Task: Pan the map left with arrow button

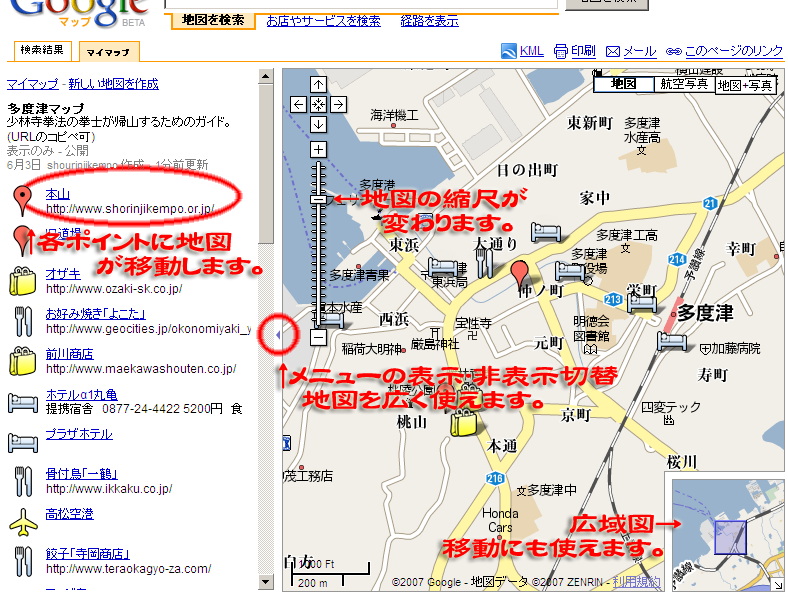Action: (x=298, y=104)
